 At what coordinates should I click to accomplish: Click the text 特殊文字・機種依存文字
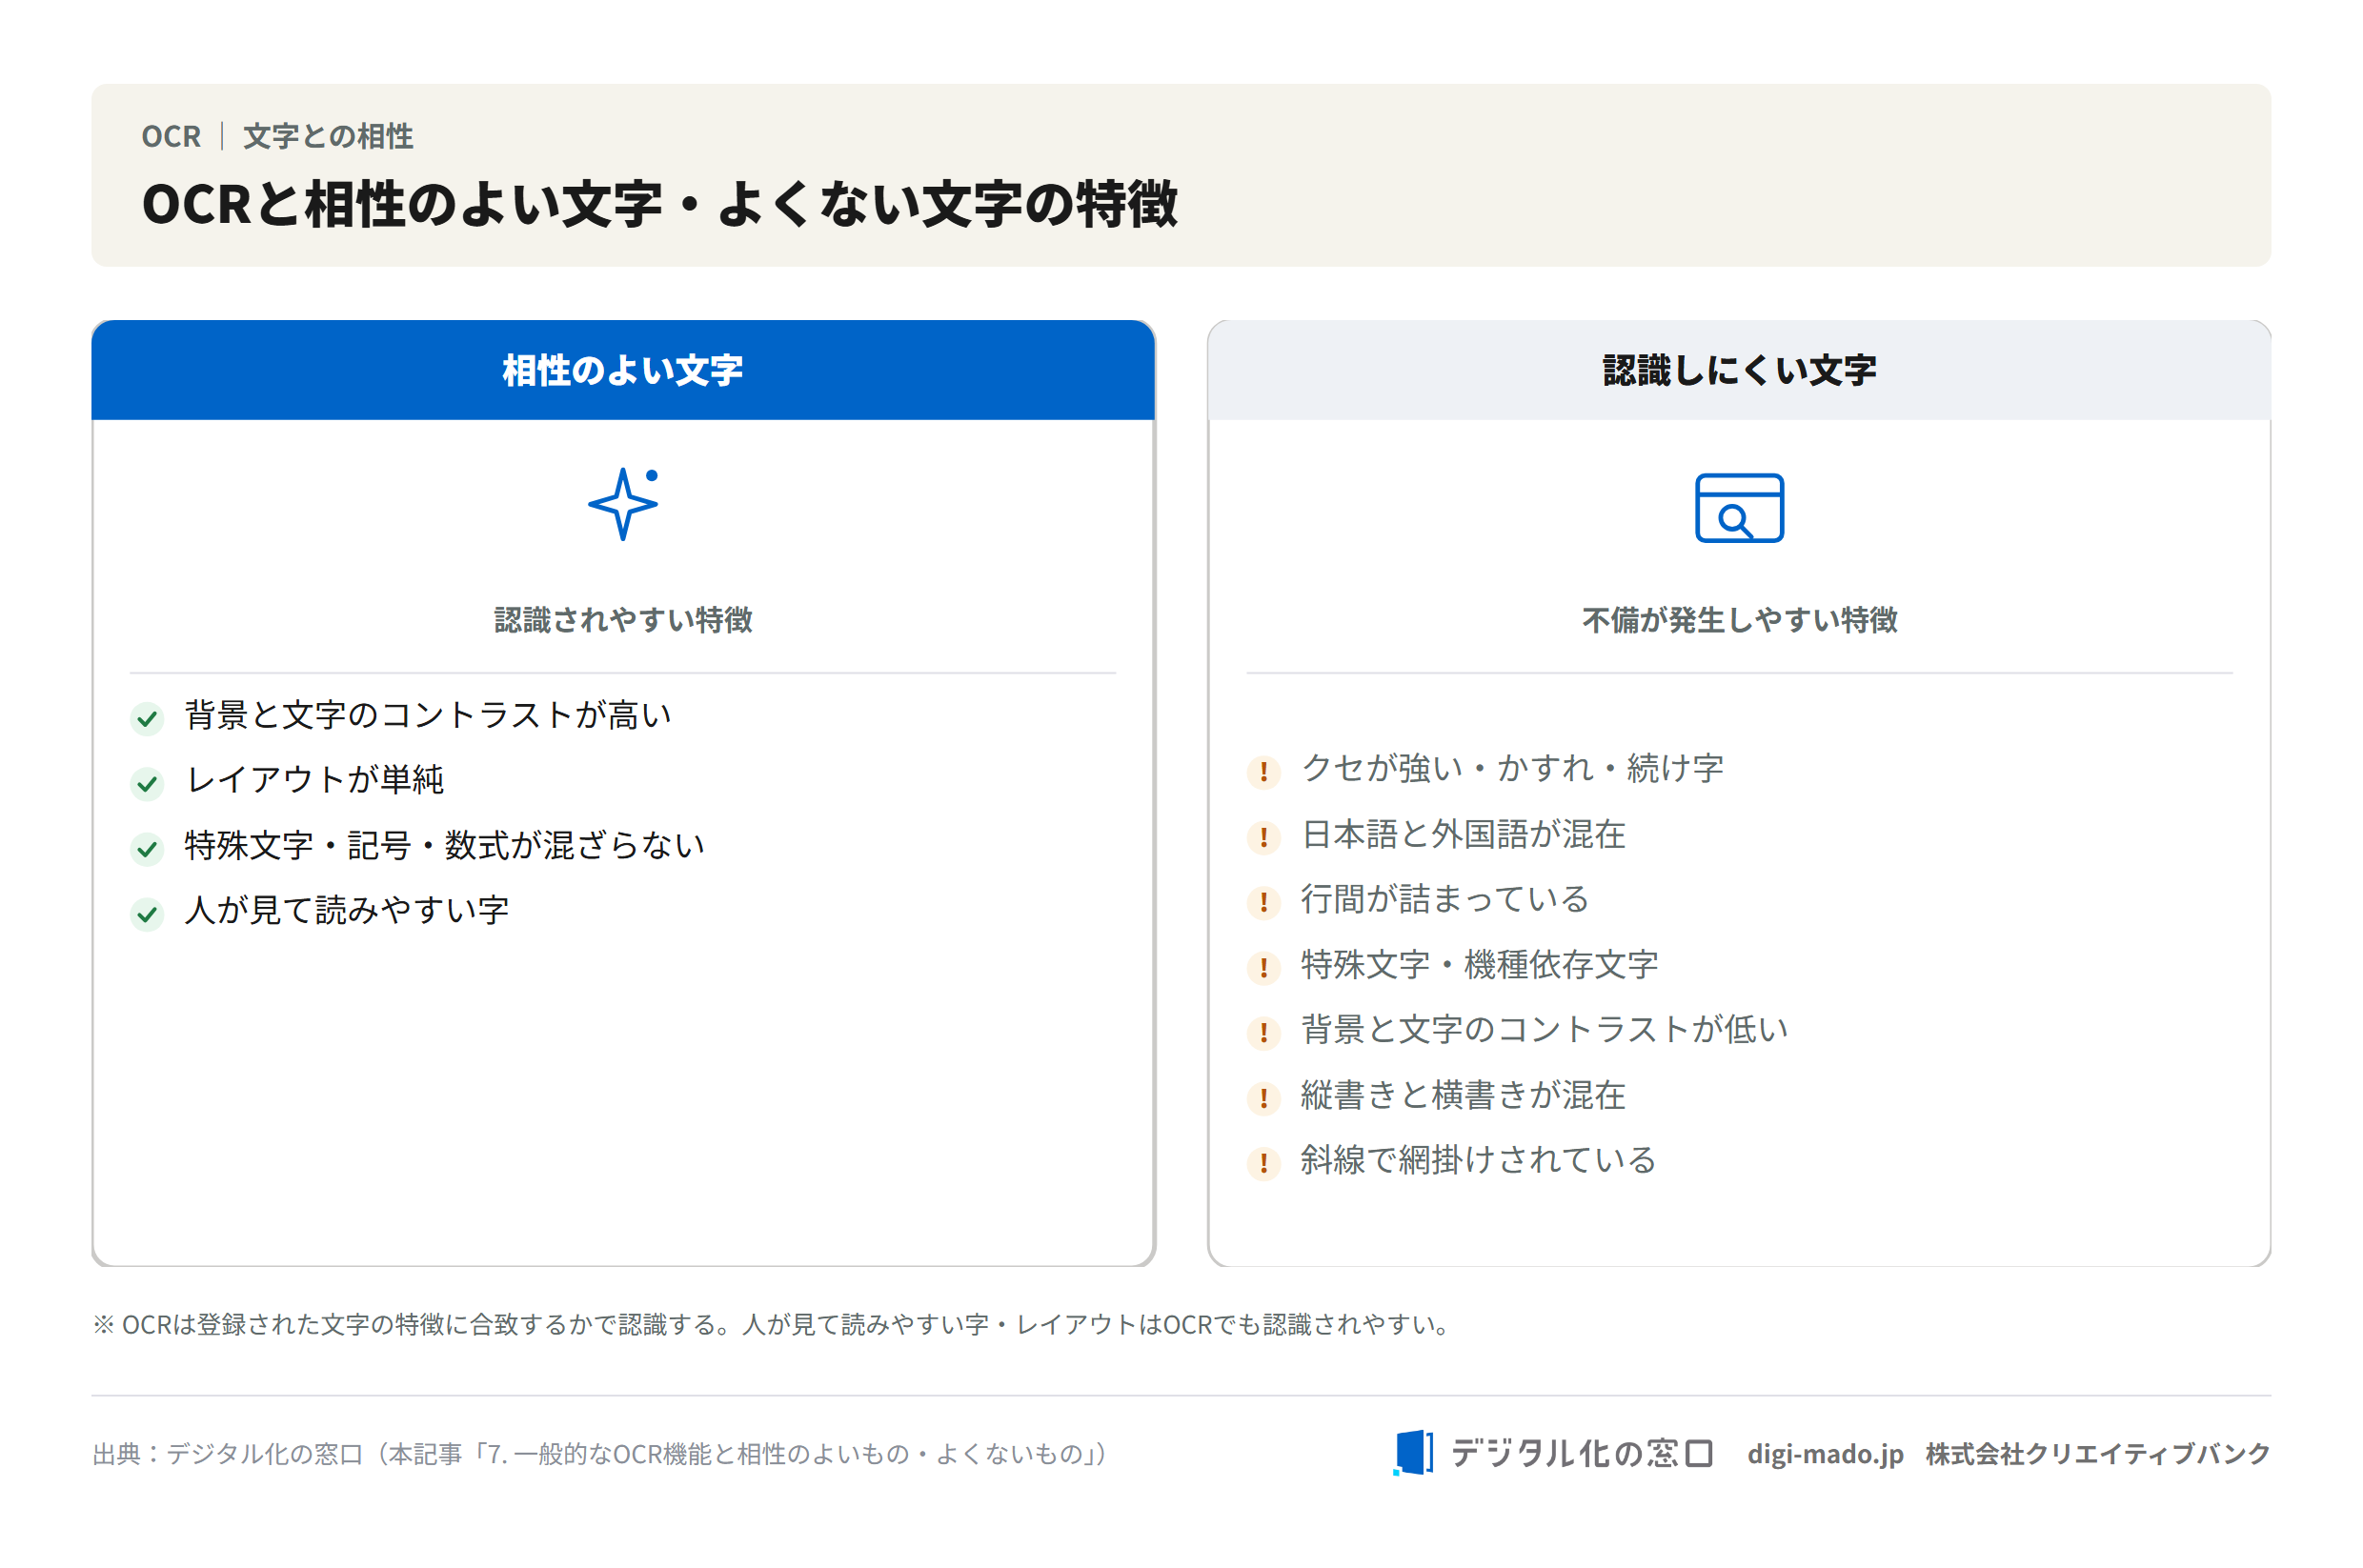[x=1479, y=965]
